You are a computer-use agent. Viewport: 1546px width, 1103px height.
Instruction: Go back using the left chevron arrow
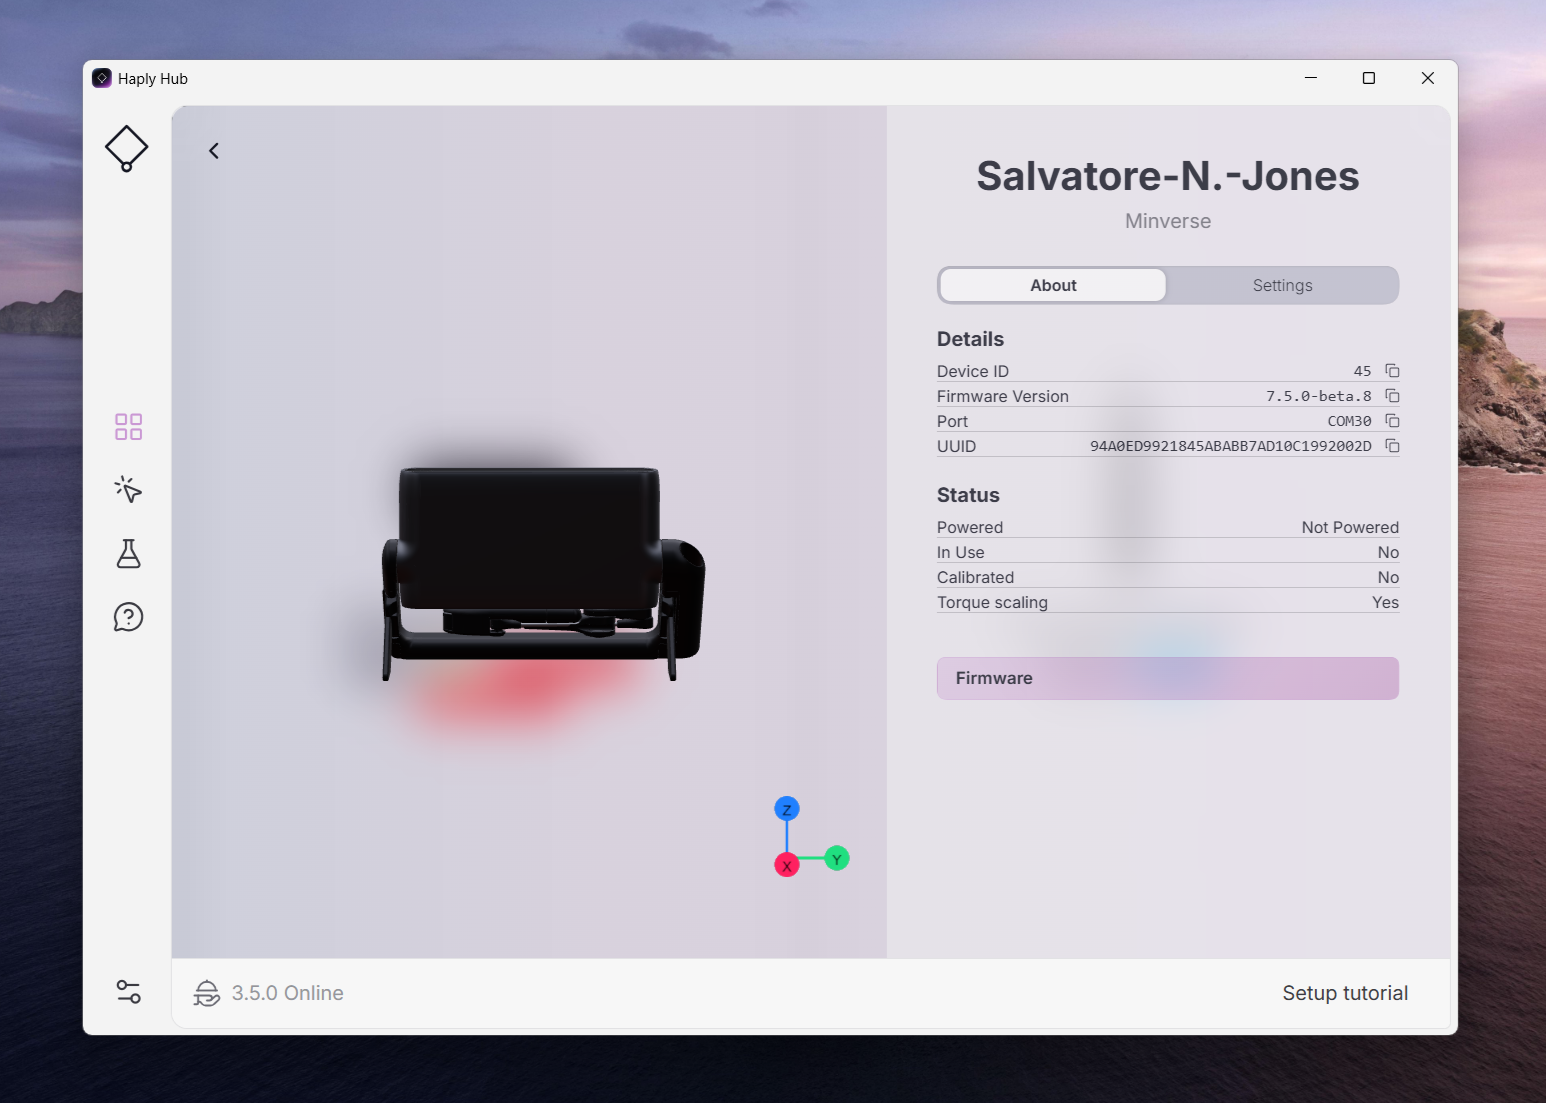(x=214, y=151)
